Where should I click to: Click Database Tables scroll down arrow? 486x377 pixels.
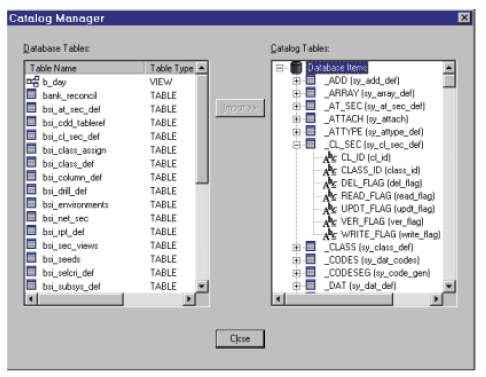tap(202, 286)
